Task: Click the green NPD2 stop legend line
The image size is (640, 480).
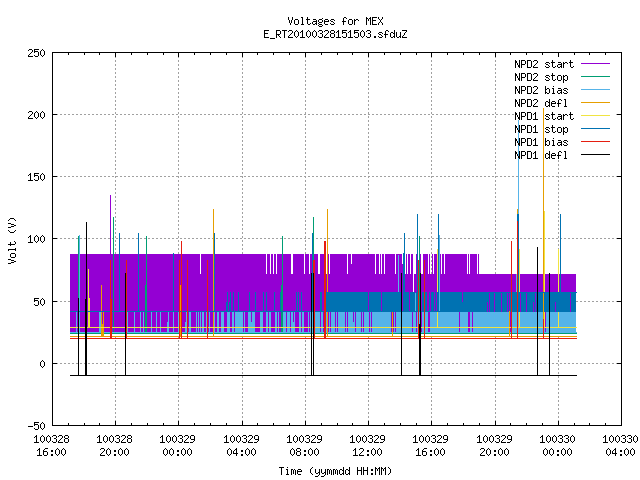Action: (x=595, y=77)
